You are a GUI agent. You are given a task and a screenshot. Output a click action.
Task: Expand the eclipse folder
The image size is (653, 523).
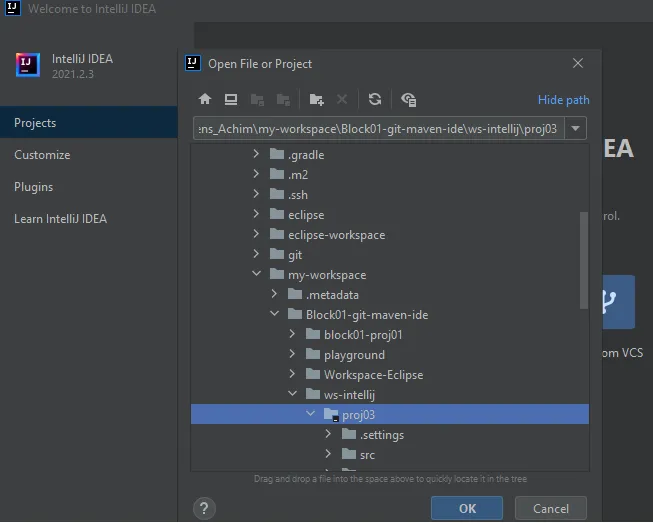256,214
